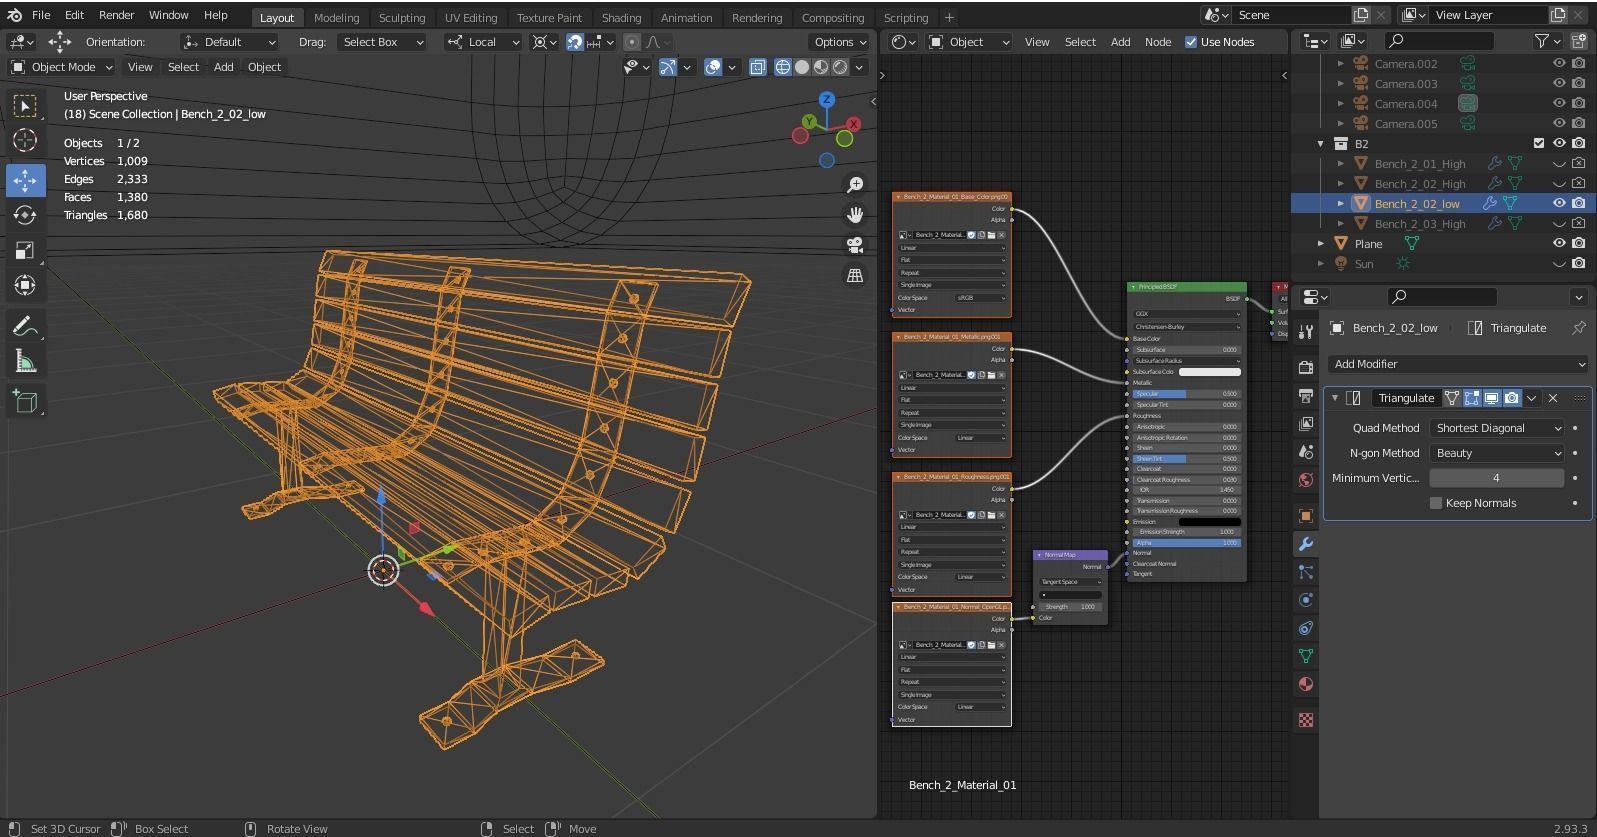Select the Measure tool
This screenshot has width=1597, height=837.
coord(25,361)
